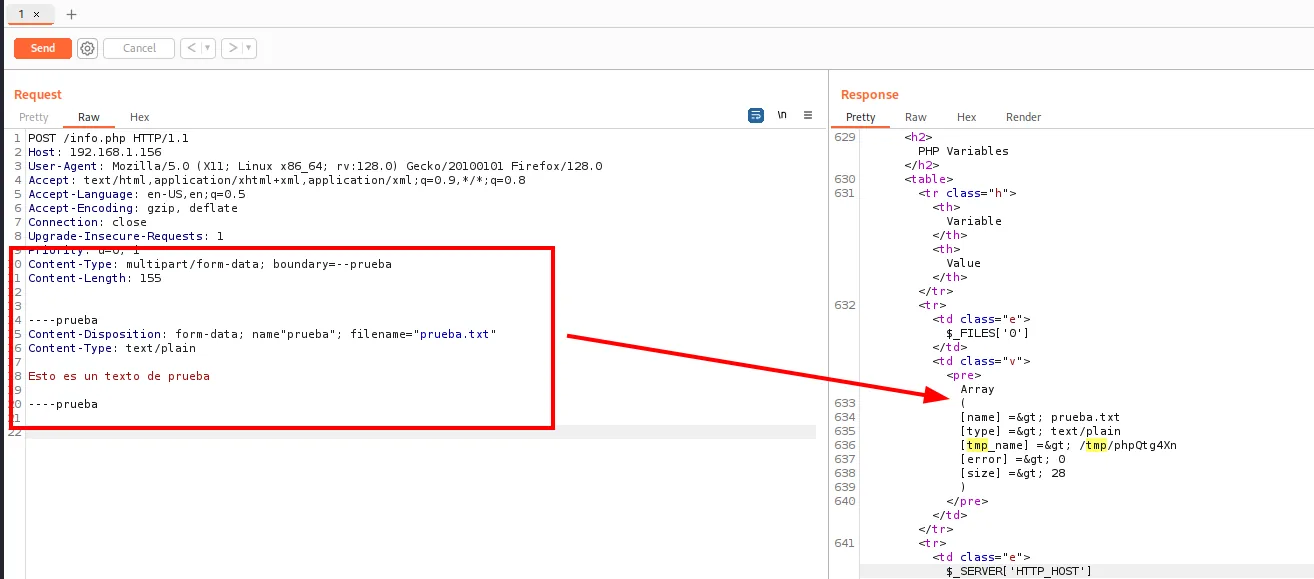The width and height of the screenshot is (1314, 579).
Task: Open the back history dropdown arrow
Action: click(208, 48)
